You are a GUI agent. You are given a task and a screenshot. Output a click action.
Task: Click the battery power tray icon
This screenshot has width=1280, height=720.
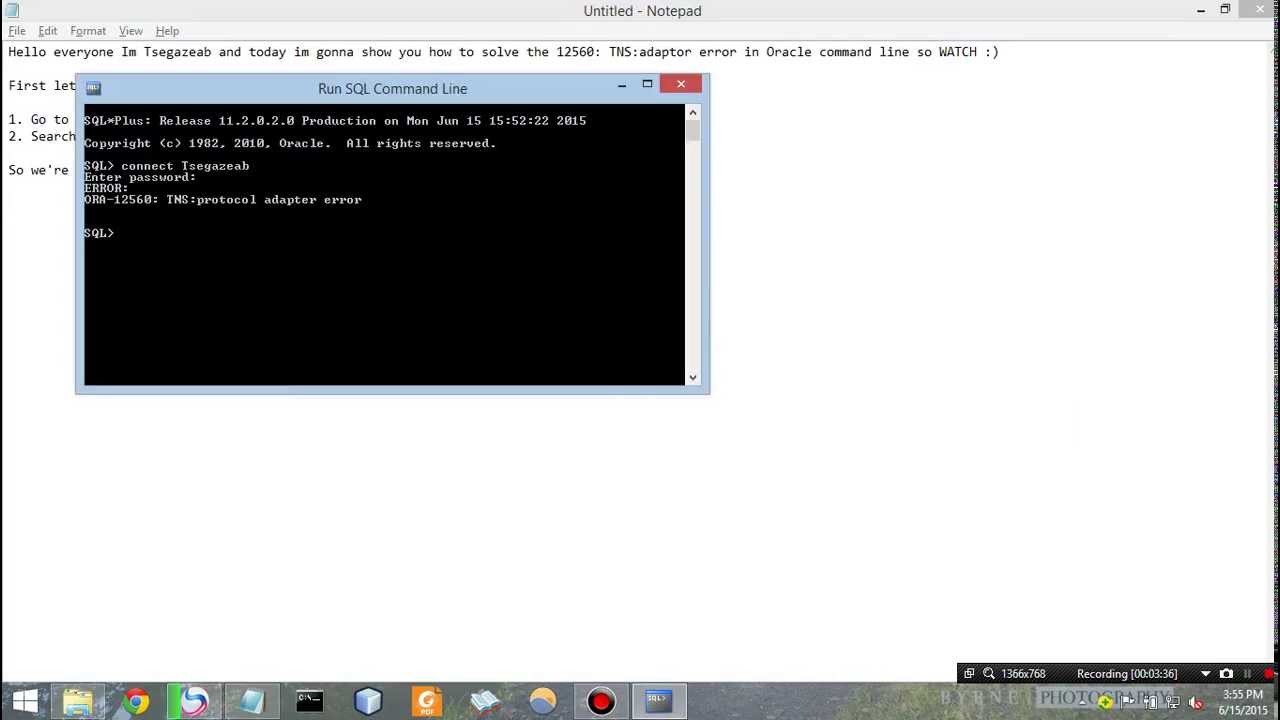tap(1150, 702)
